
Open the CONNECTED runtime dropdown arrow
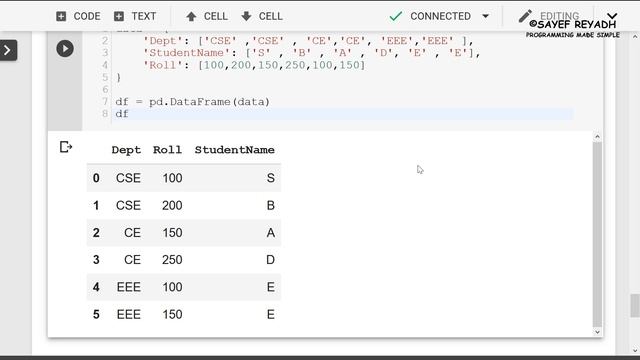click(x=485, y=16)
